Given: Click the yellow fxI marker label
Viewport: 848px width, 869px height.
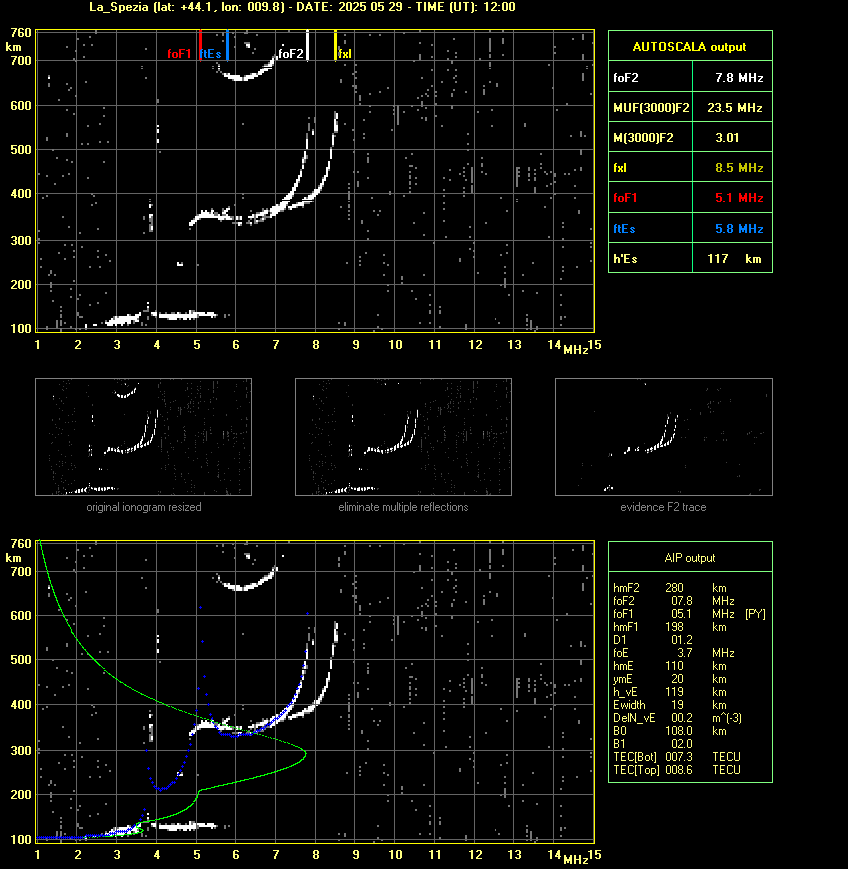Looking at the screenshot, I should 345,54.
